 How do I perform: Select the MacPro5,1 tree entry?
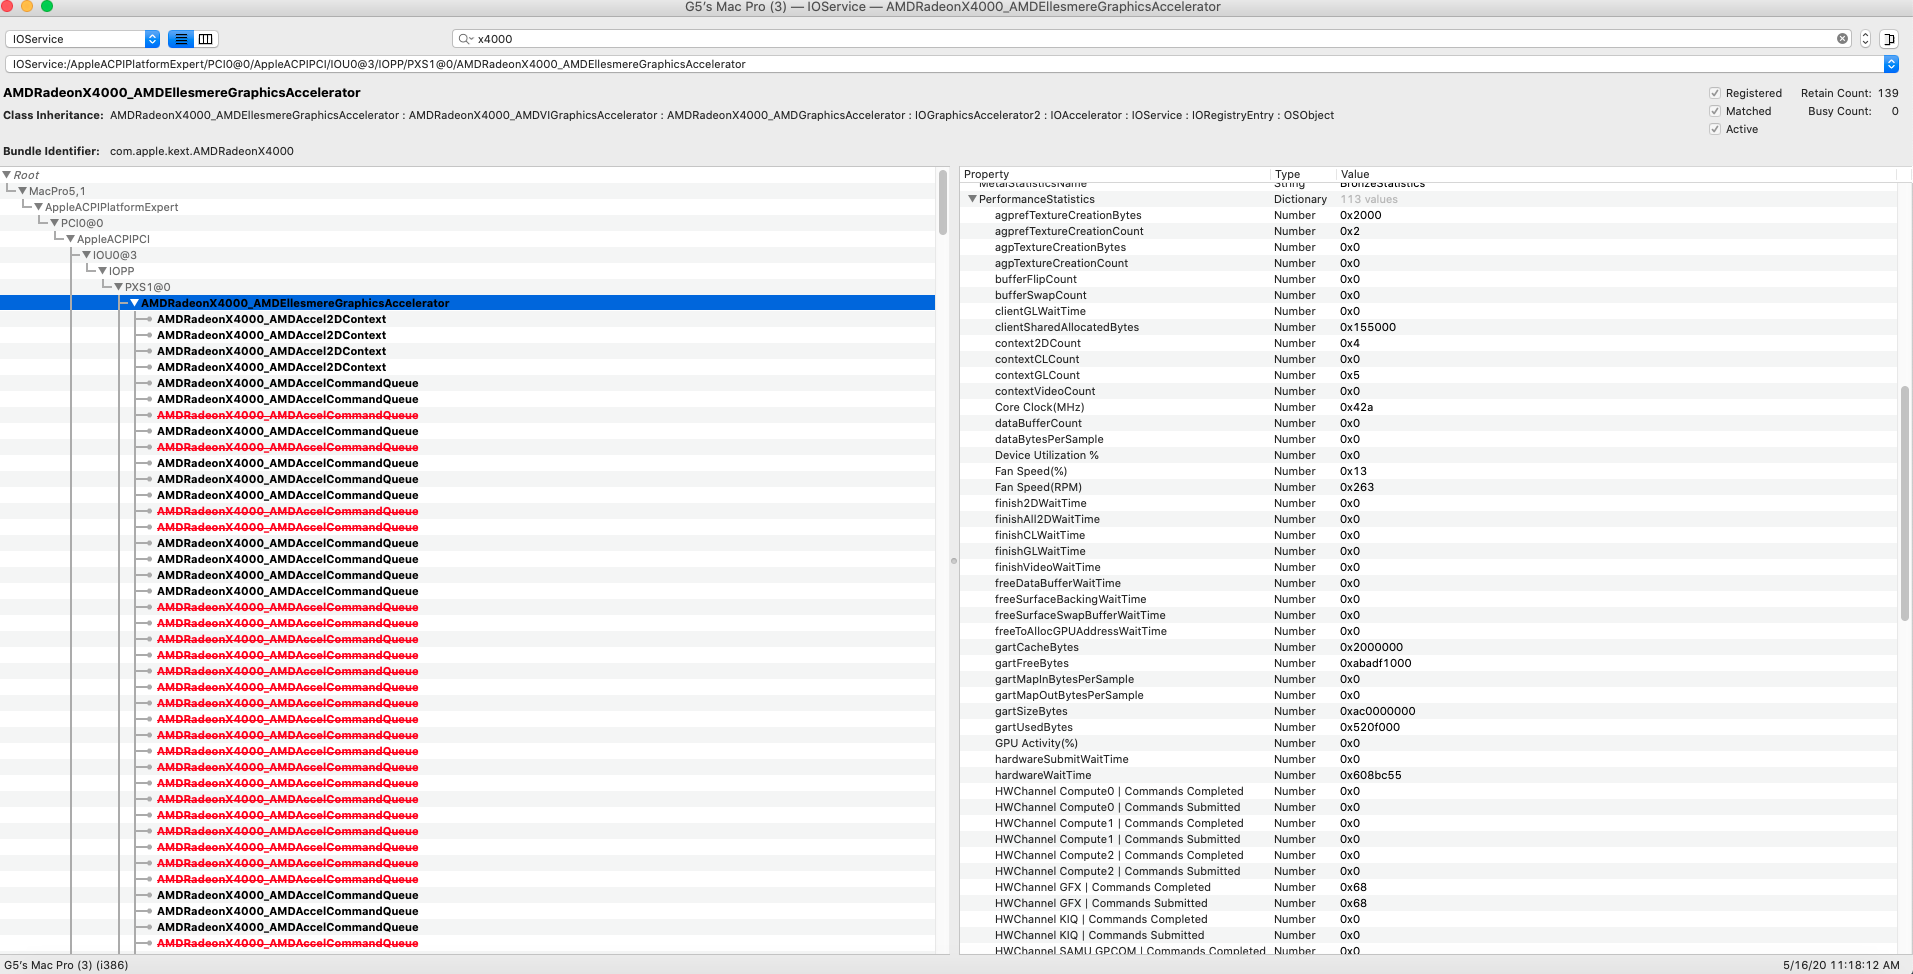(57, 191)
